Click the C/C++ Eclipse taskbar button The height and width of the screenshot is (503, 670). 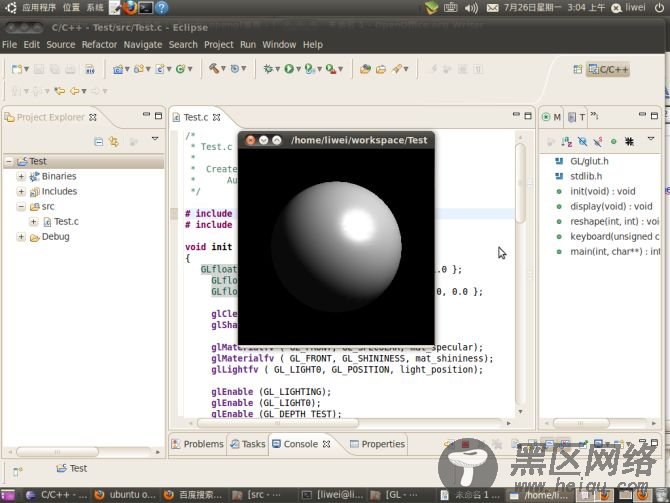(x=56, y=495)
